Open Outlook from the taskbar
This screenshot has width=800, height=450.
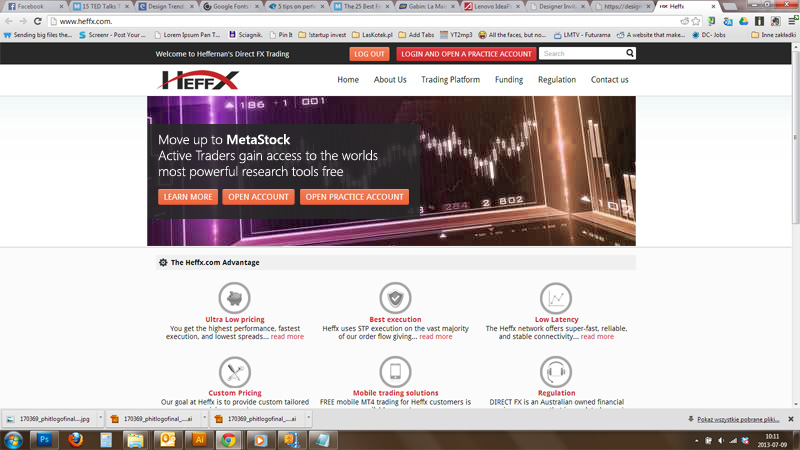(x=167, y=439)
